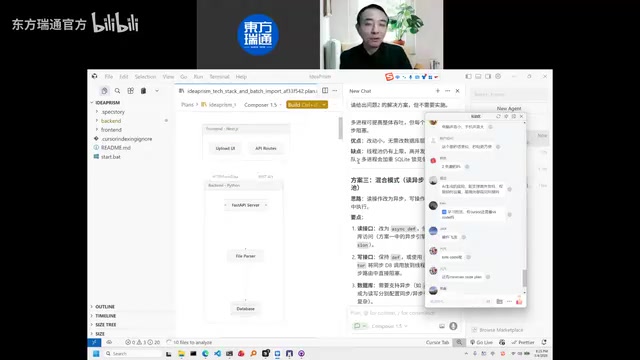Open Composer 1.5 dropdown below chat input

click(390, 326)
